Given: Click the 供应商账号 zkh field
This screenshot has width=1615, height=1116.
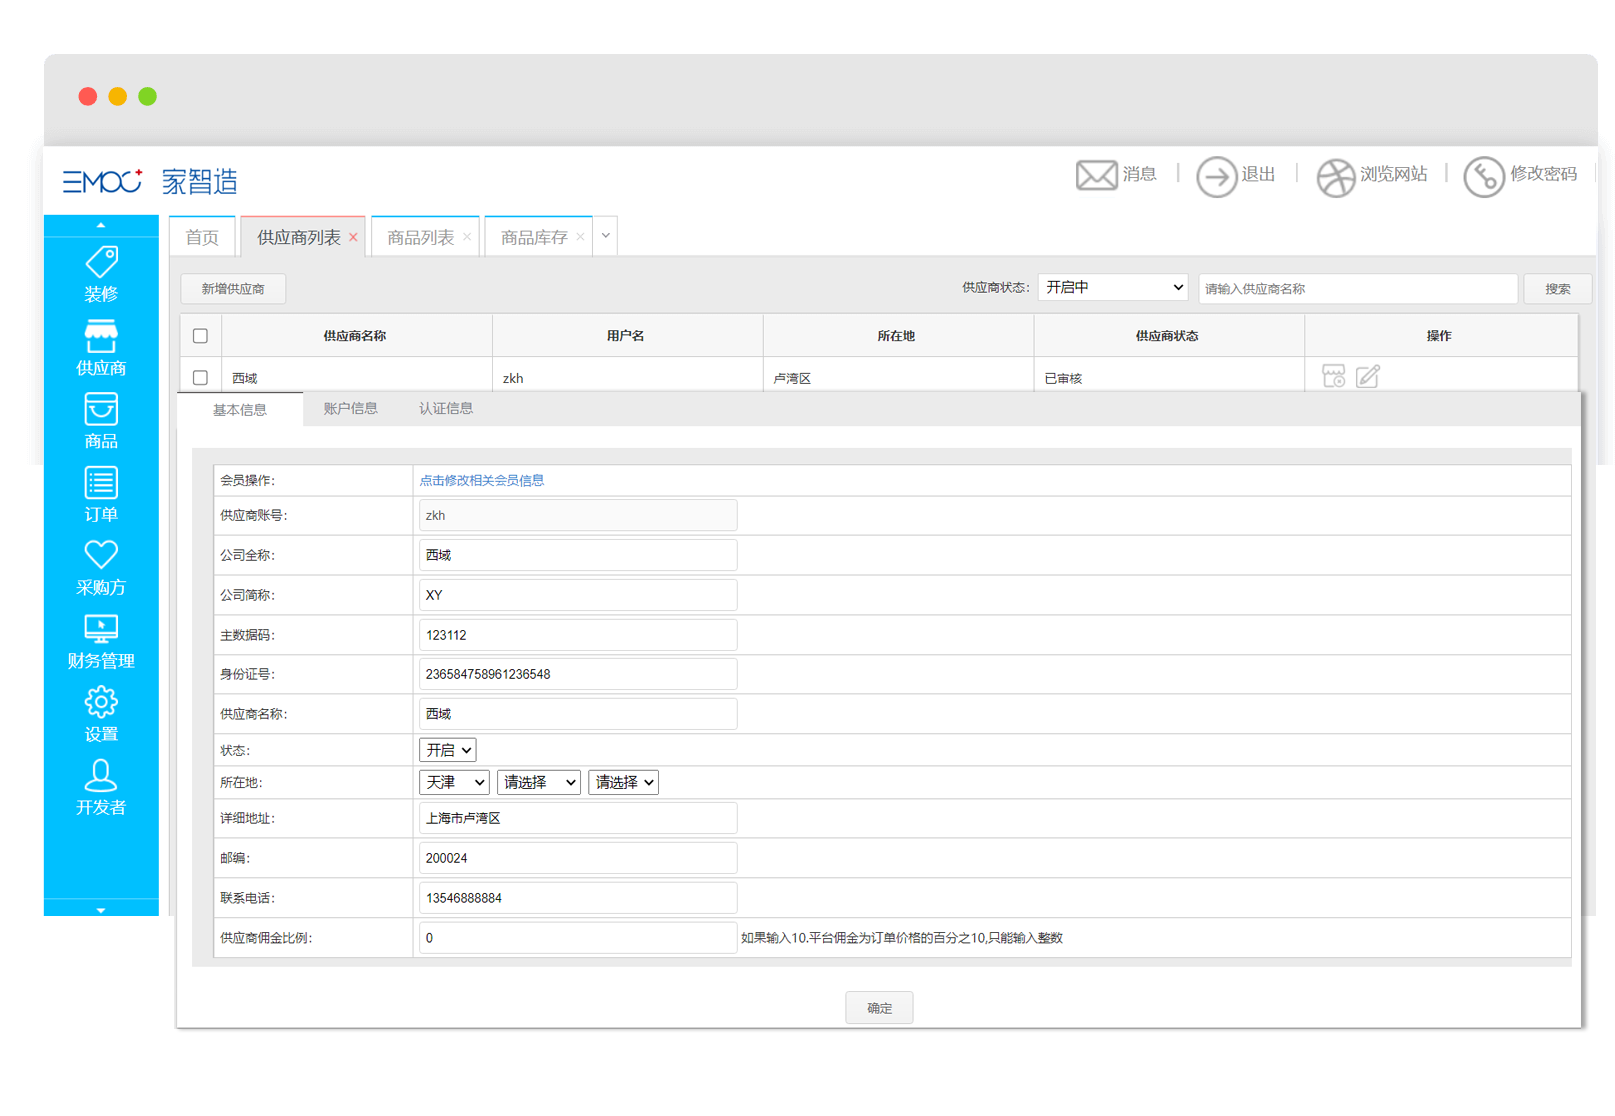Looking at the screenshot, I should (x=578, y=516).
